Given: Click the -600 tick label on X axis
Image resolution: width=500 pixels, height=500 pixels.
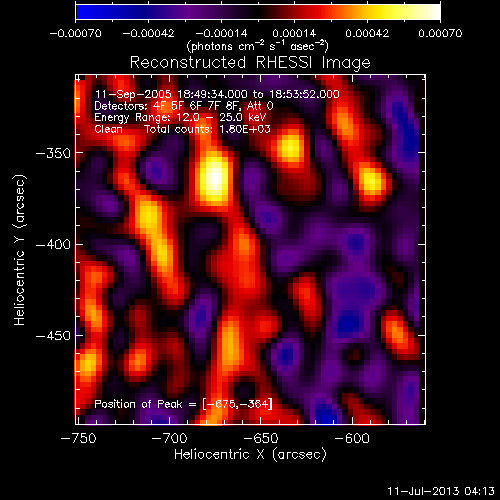Looking at the screenshot, I should point(352,438).
